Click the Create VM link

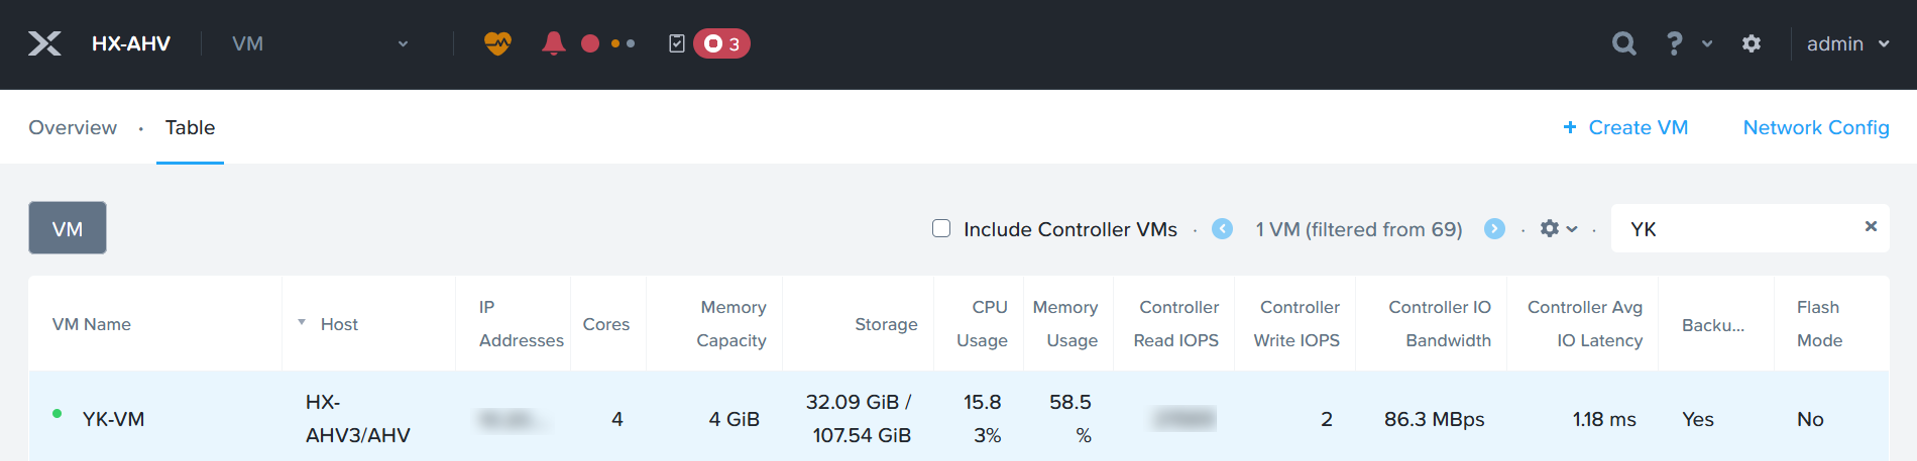(x=1626, y=127)
